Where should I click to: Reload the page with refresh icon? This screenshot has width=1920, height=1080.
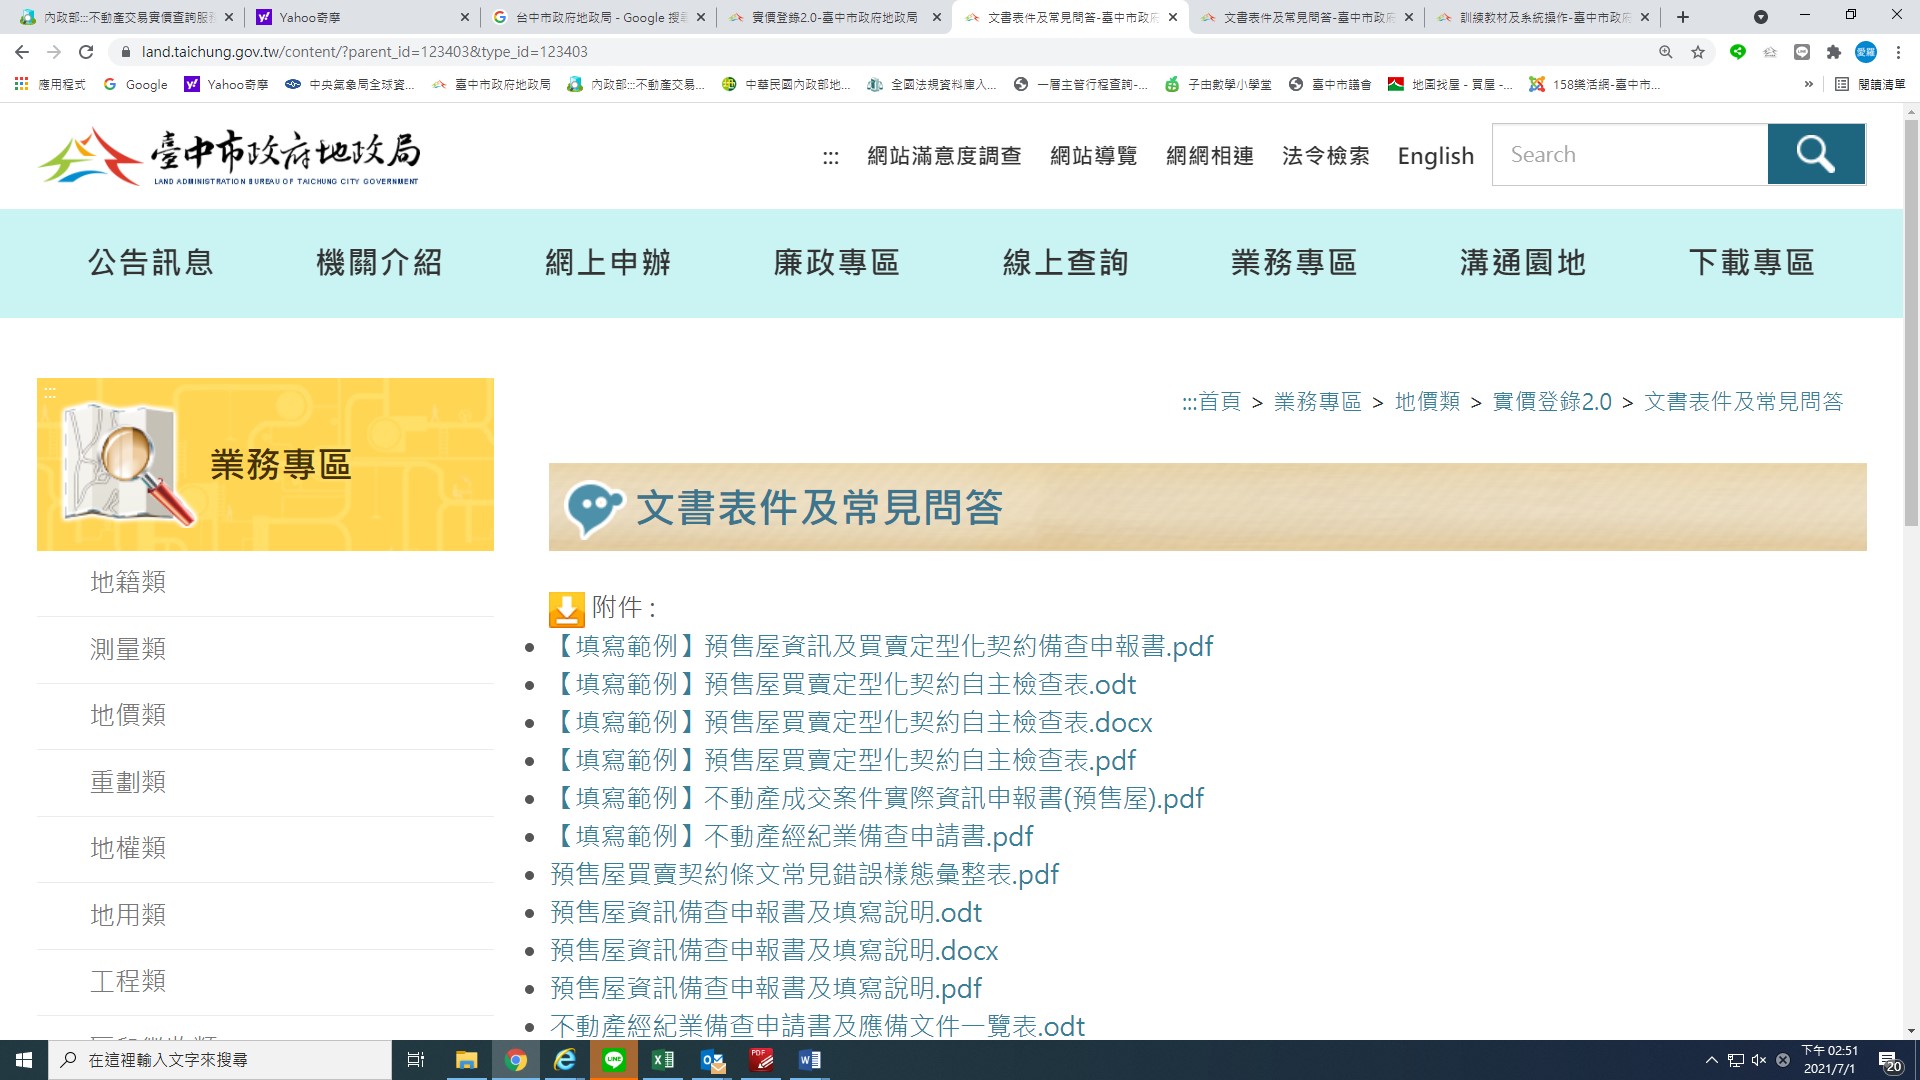(86, 52)
